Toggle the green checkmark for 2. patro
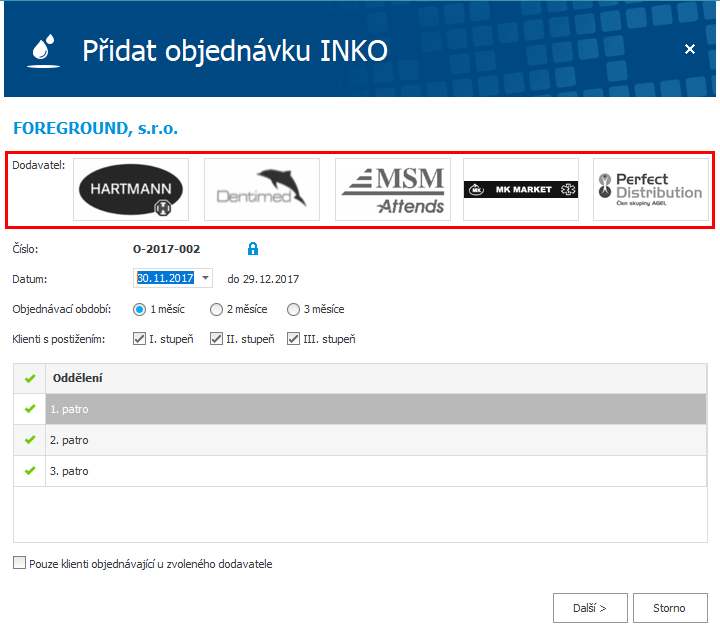 (30, 440)
